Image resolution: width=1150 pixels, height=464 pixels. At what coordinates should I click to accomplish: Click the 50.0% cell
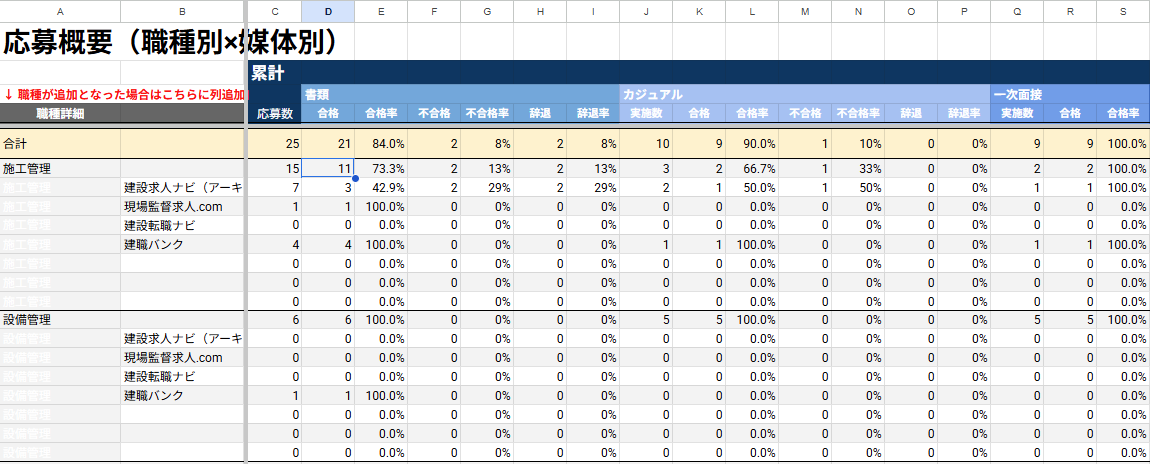coord(752,188)
